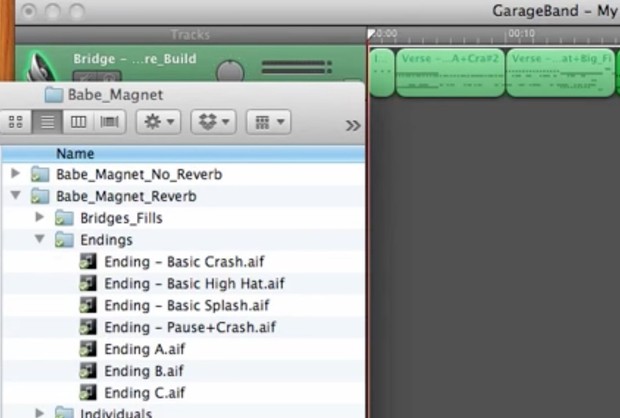Image resolution: width=620 pixels, height=418 pixels.
Task: Select Ending - Pause+Crash.aif file icon
Action: 88,327
